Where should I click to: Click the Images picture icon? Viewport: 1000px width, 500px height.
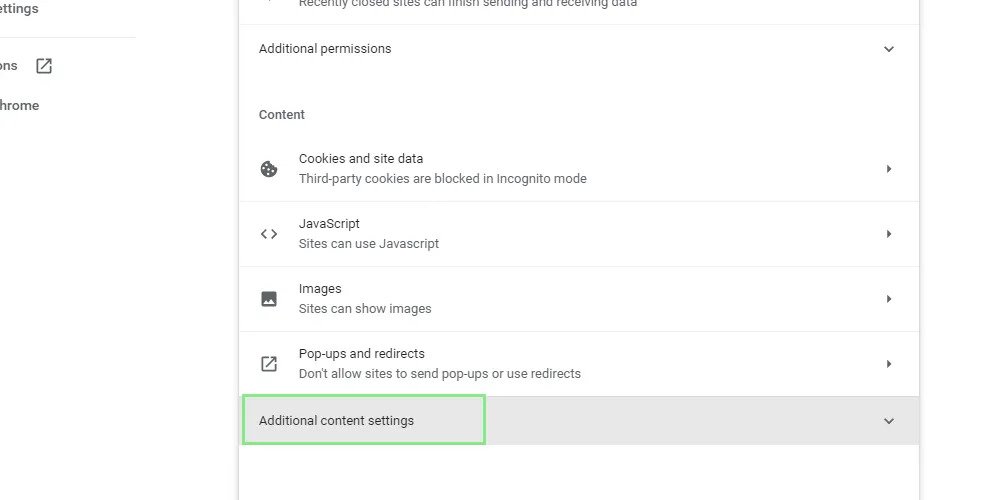pos(269,299)
